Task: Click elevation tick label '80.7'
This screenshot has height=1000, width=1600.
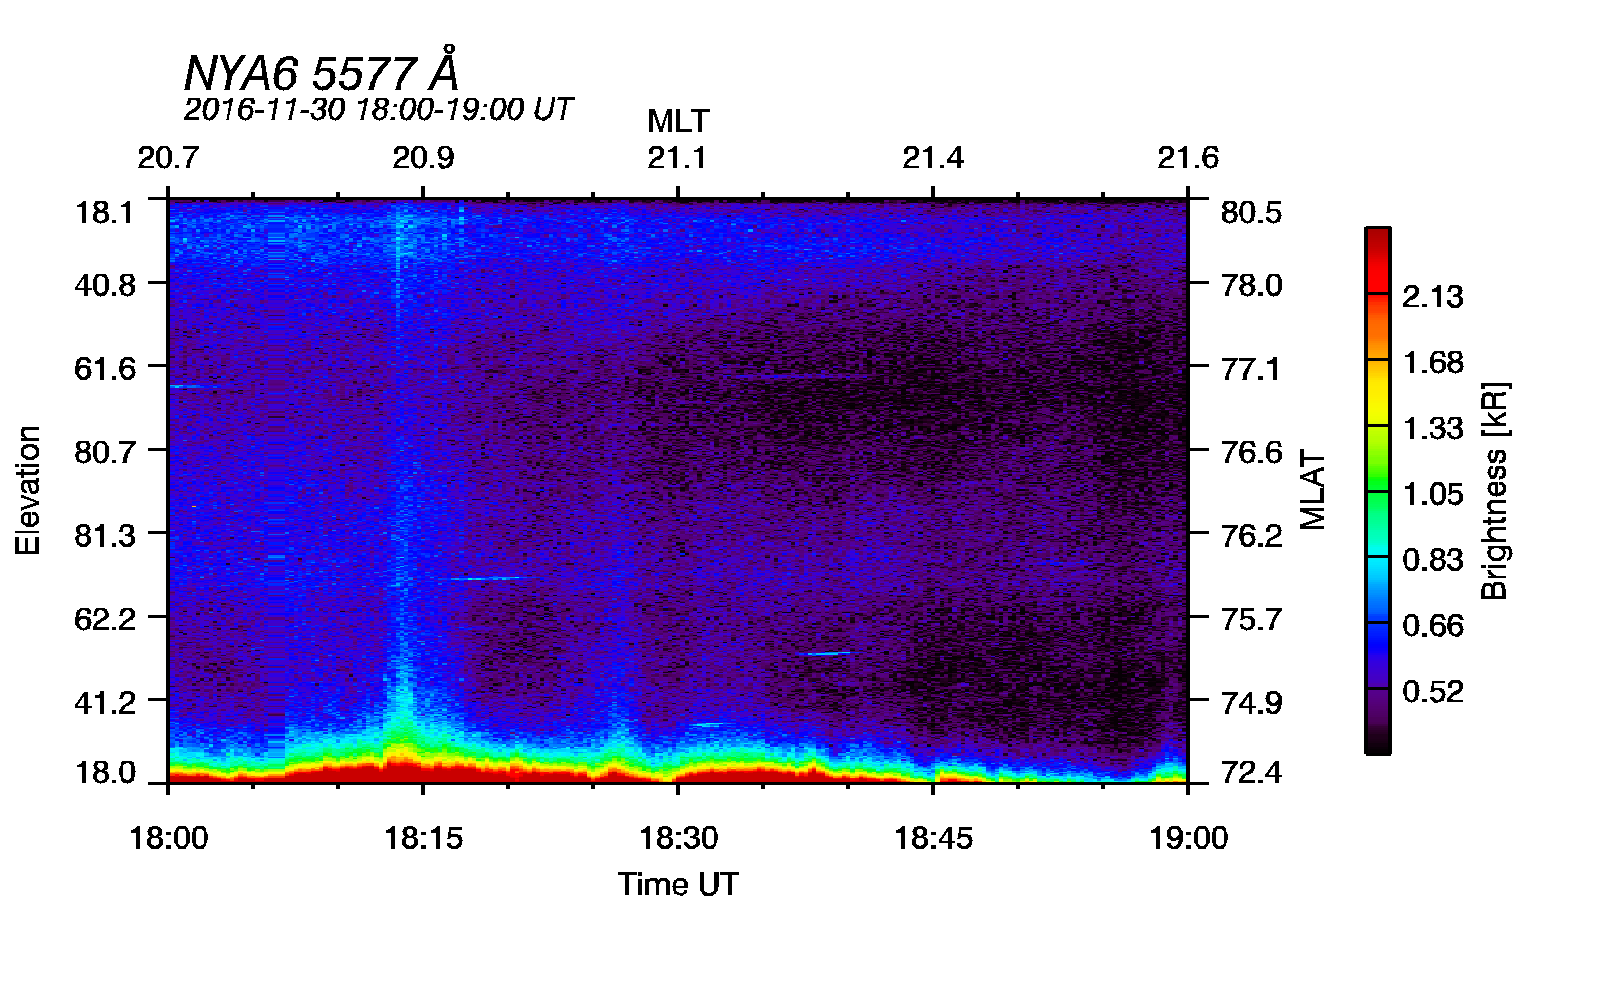Action: (x=105, y=452)
